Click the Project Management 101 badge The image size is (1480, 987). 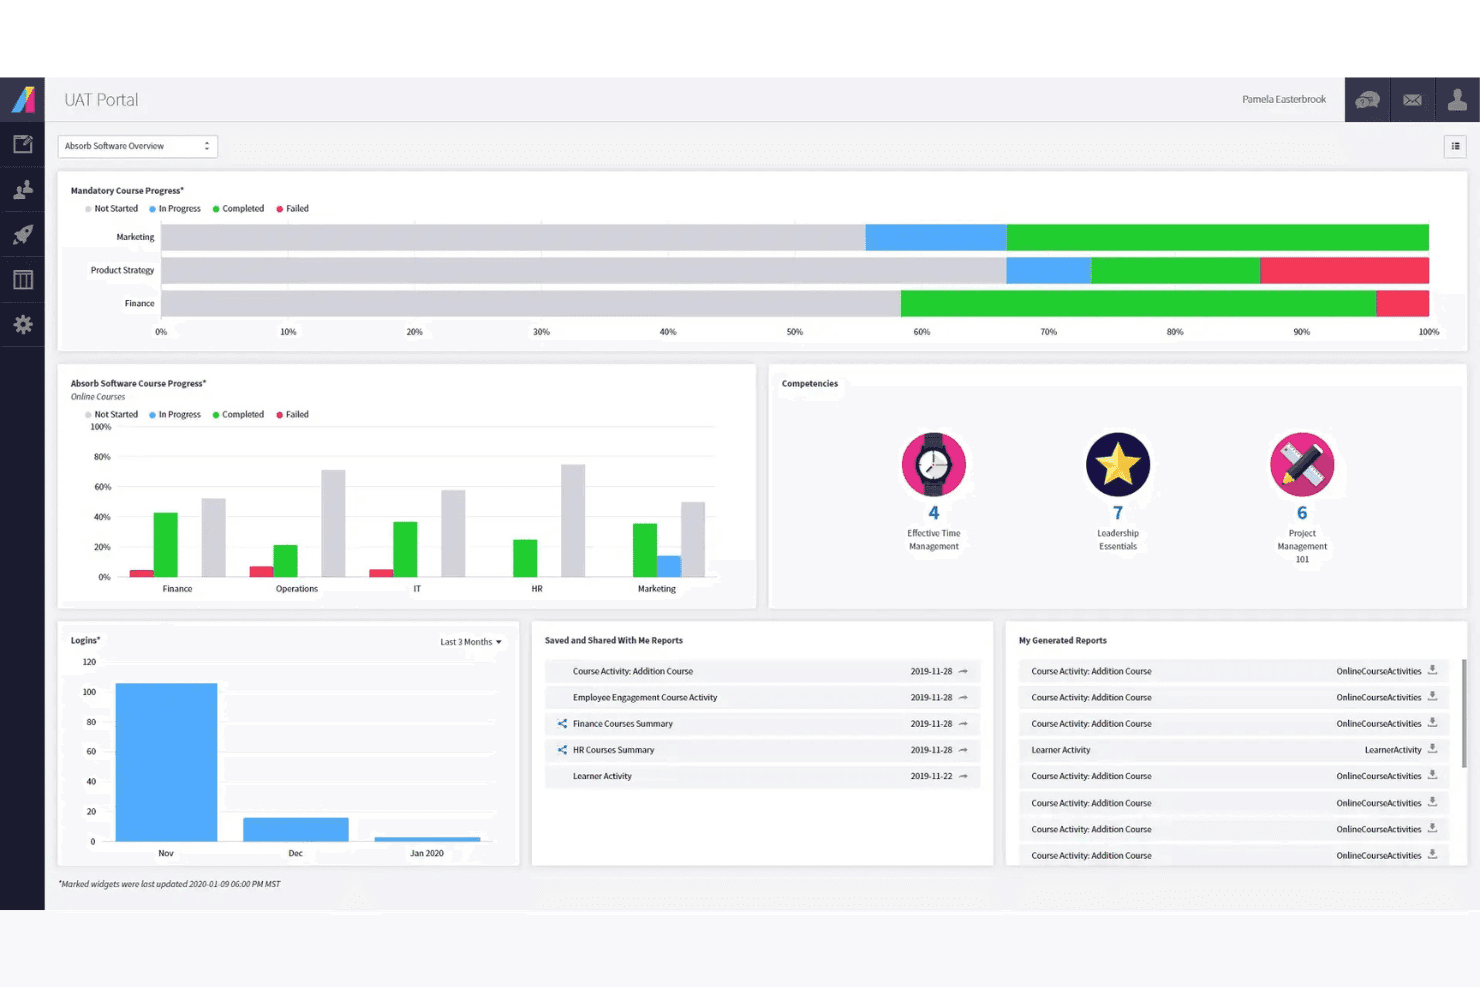(1302, 464)
